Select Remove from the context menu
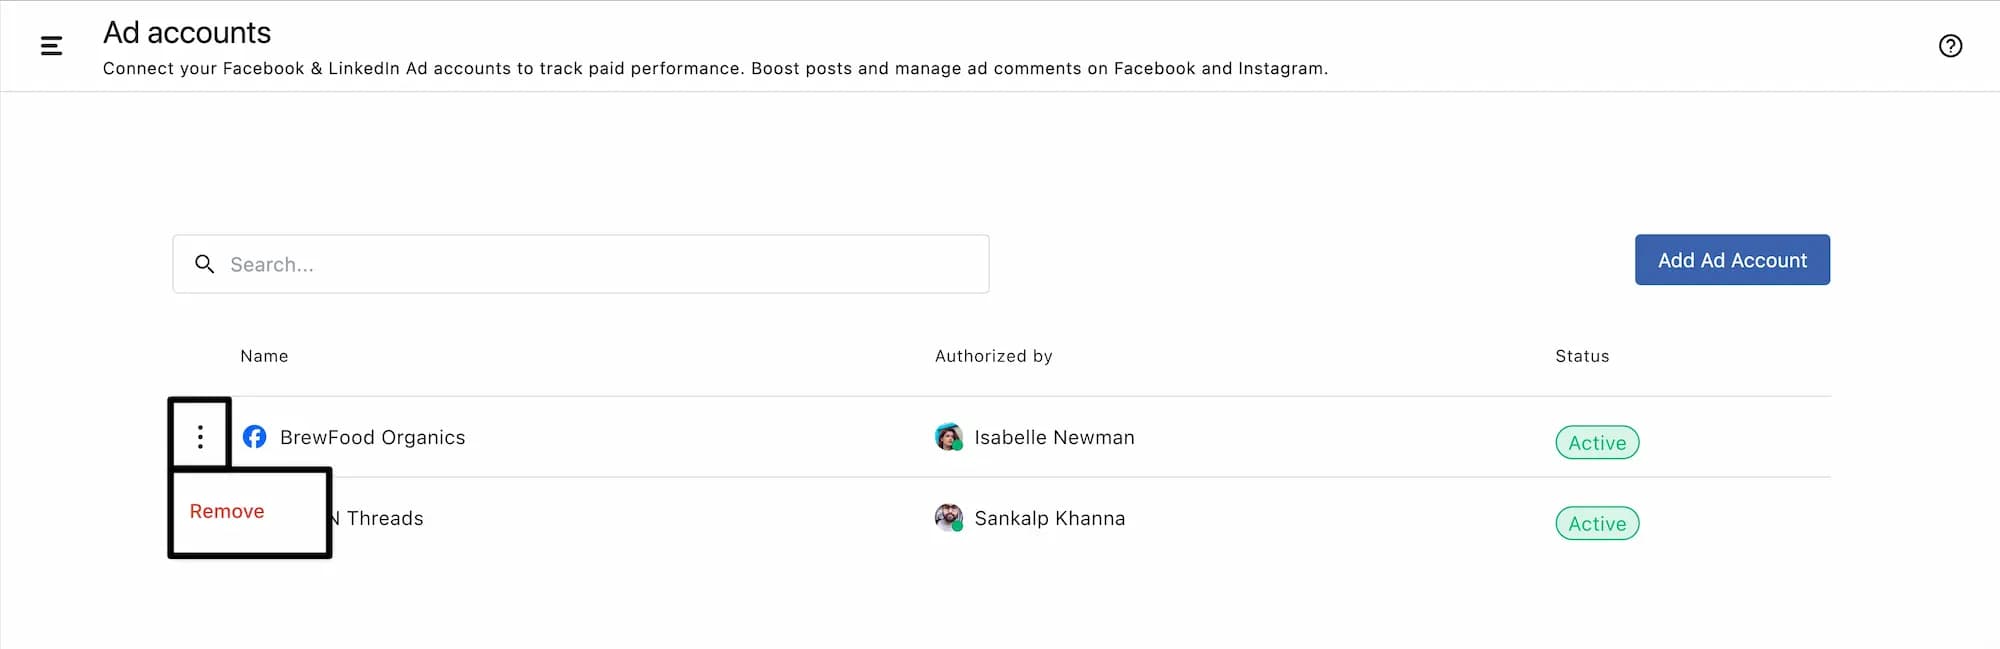Screen dimensions: 2000x649 pyautogui.click(x=227, y=511)
